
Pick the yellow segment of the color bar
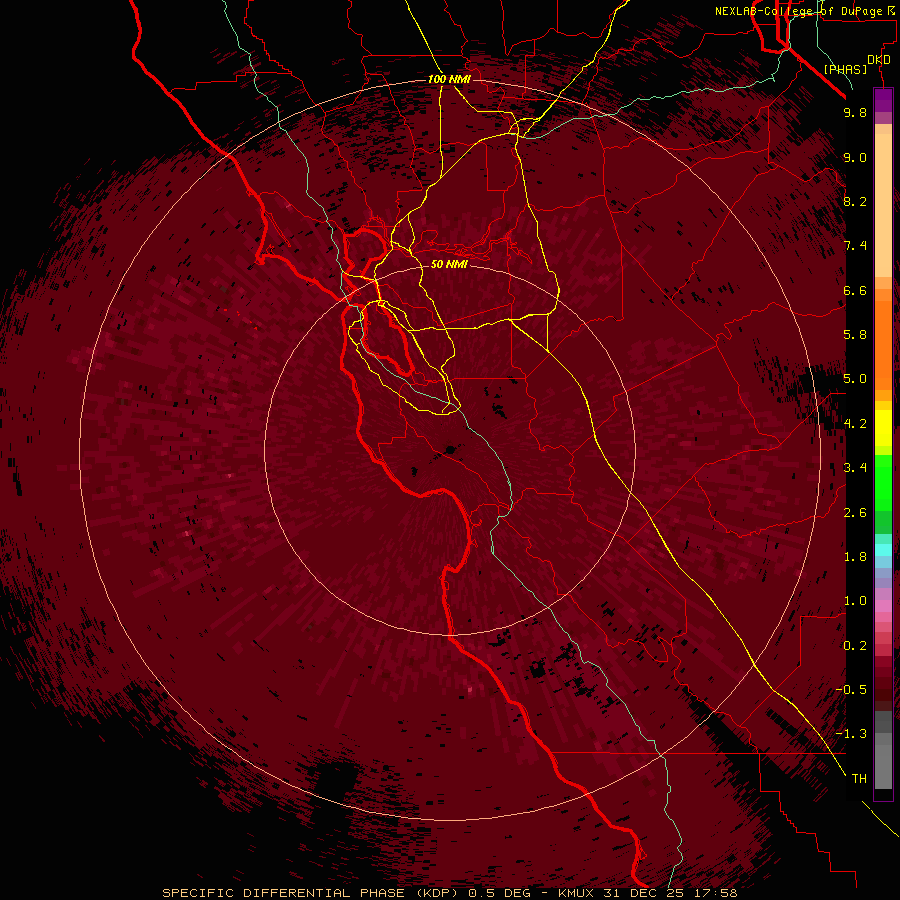pyautogui.click(x=883, y=428)
